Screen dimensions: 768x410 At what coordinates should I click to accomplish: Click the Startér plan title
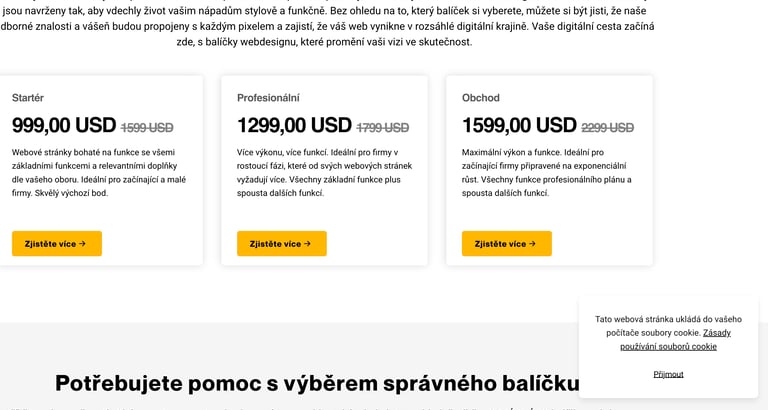[x=28, y=98]
